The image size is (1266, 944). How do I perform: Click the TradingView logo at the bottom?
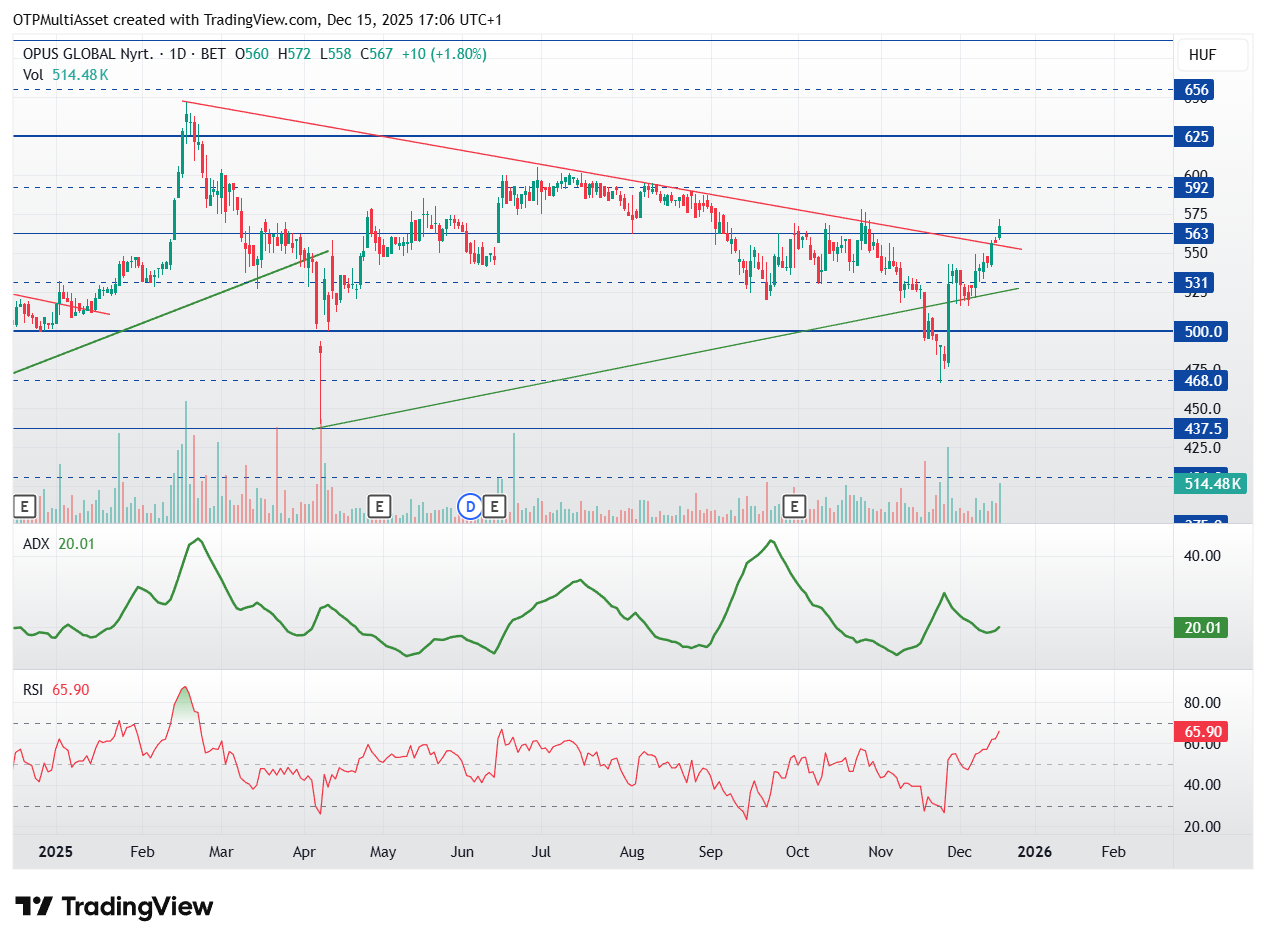[115, 907]
